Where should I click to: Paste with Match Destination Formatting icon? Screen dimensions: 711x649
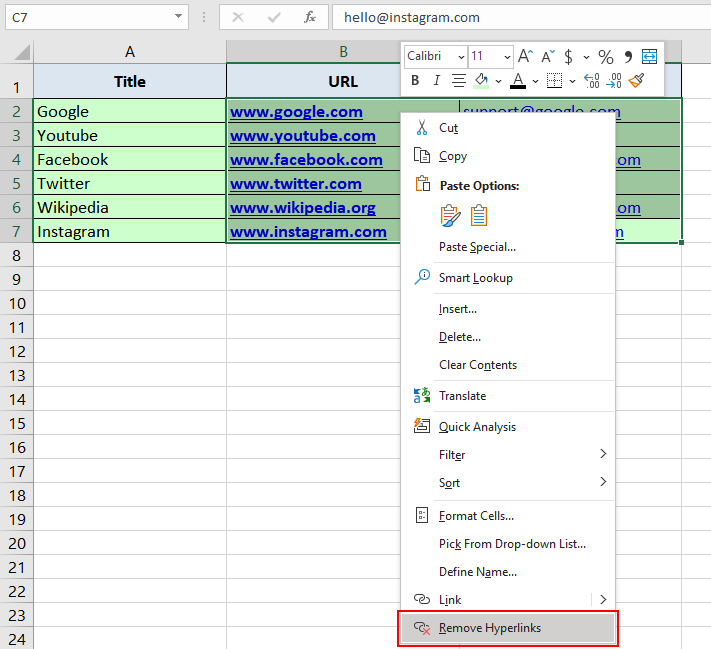click(479, 215)
